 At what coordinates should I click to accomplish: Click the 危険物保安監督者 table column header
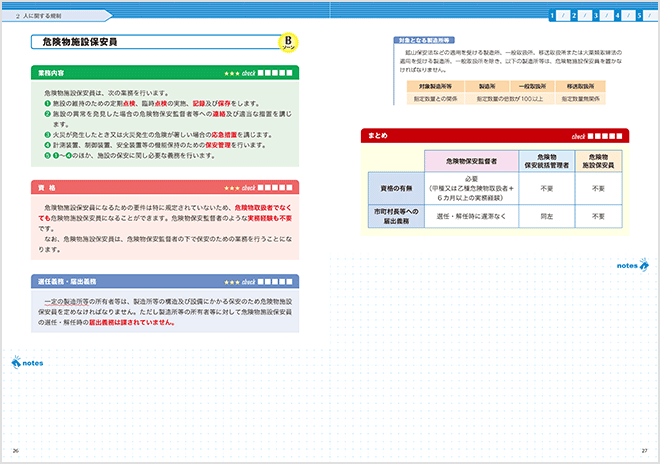pos(470,161)
